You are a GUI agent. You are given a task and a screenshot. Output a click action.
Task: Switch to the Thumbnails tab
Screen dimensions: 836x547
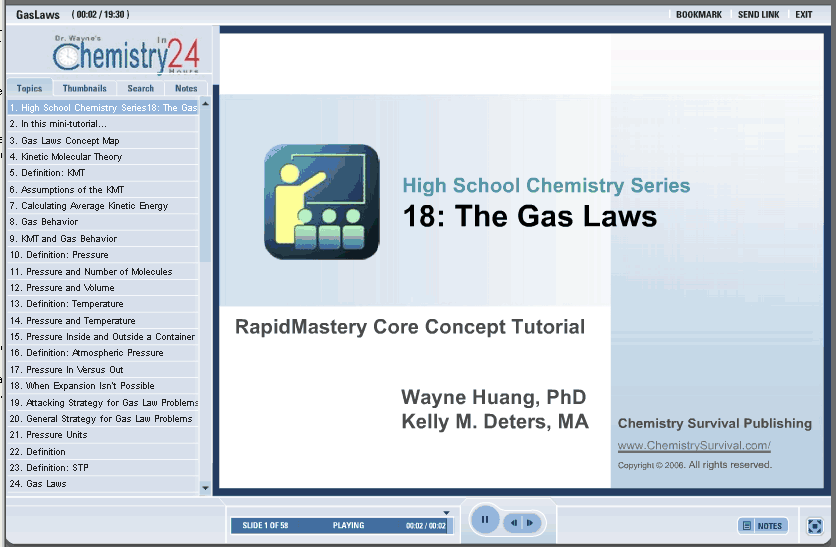pos(84,88)
